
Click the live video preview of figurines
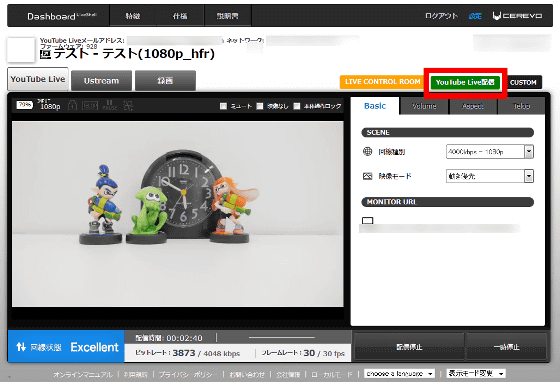pyautogui.click(x=178, y=214)
